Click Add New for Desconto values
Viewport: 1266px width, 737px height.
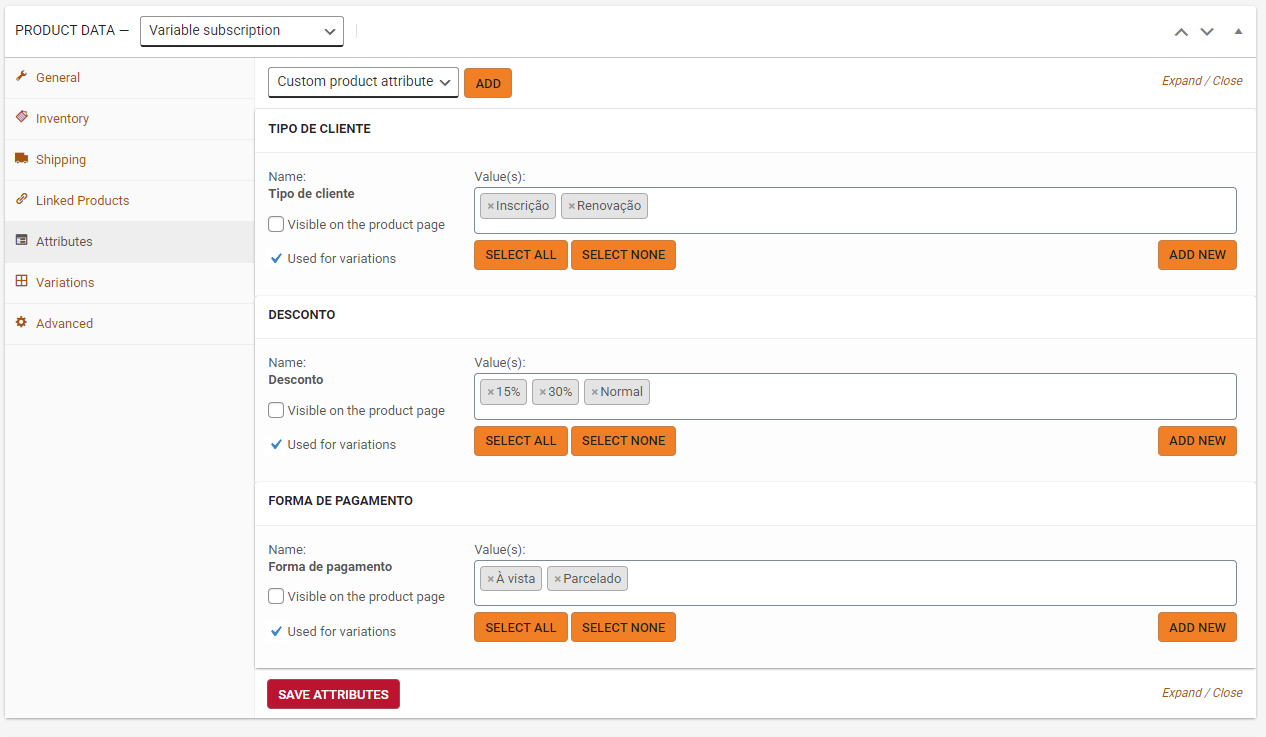(x=1197, y=441)
